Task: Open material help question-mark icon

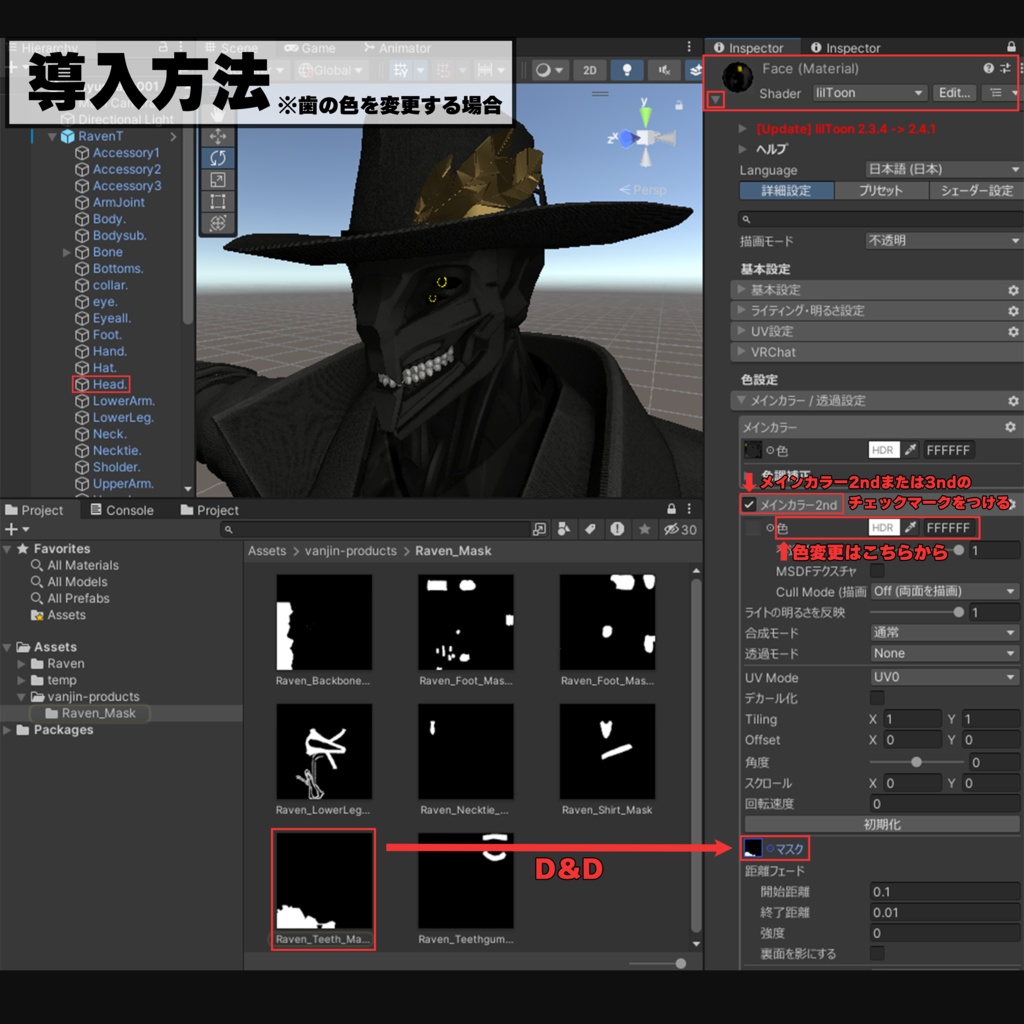Action: tap(988, 68)
